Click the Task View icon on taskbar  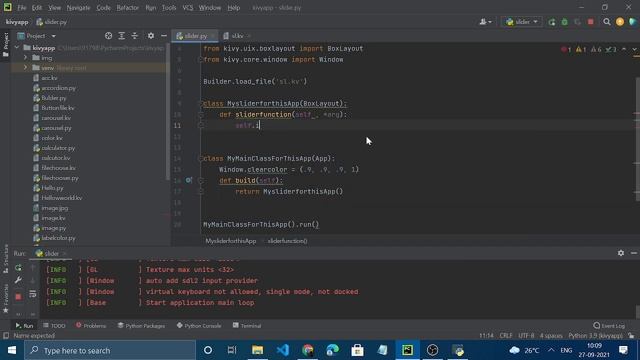(232, 350)
